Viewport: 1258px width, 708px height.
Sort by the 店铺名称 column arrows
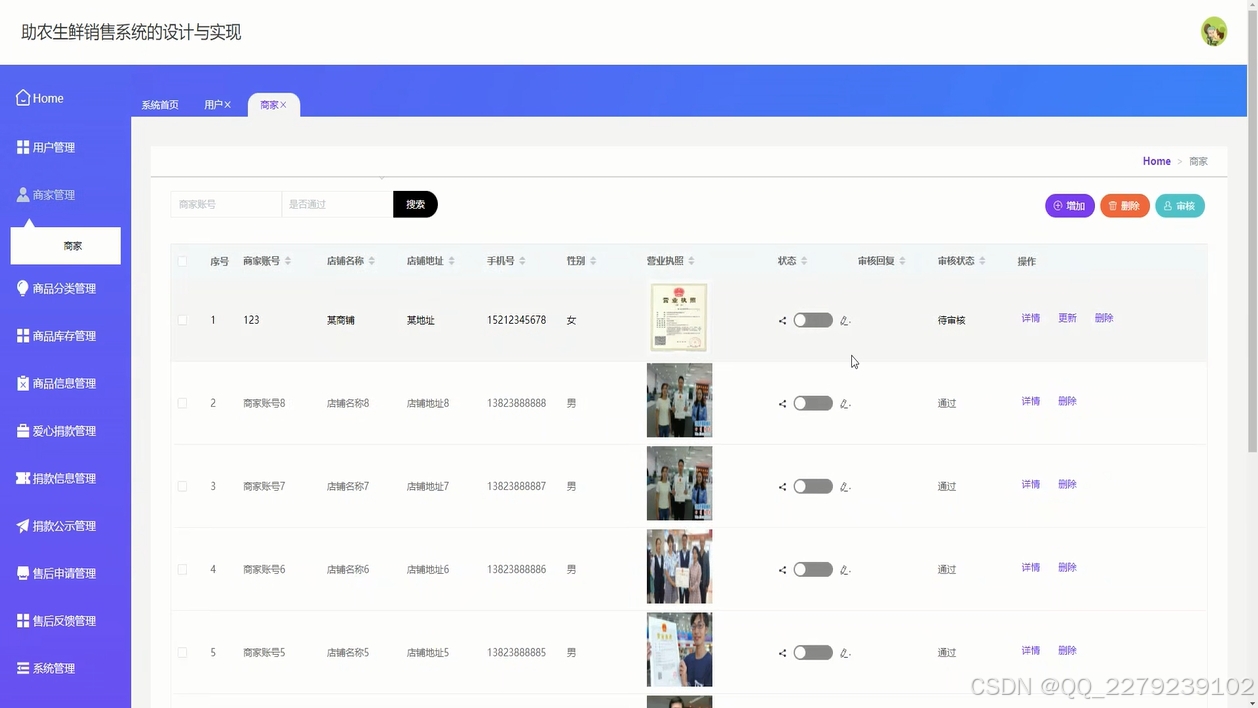point(372,261)
